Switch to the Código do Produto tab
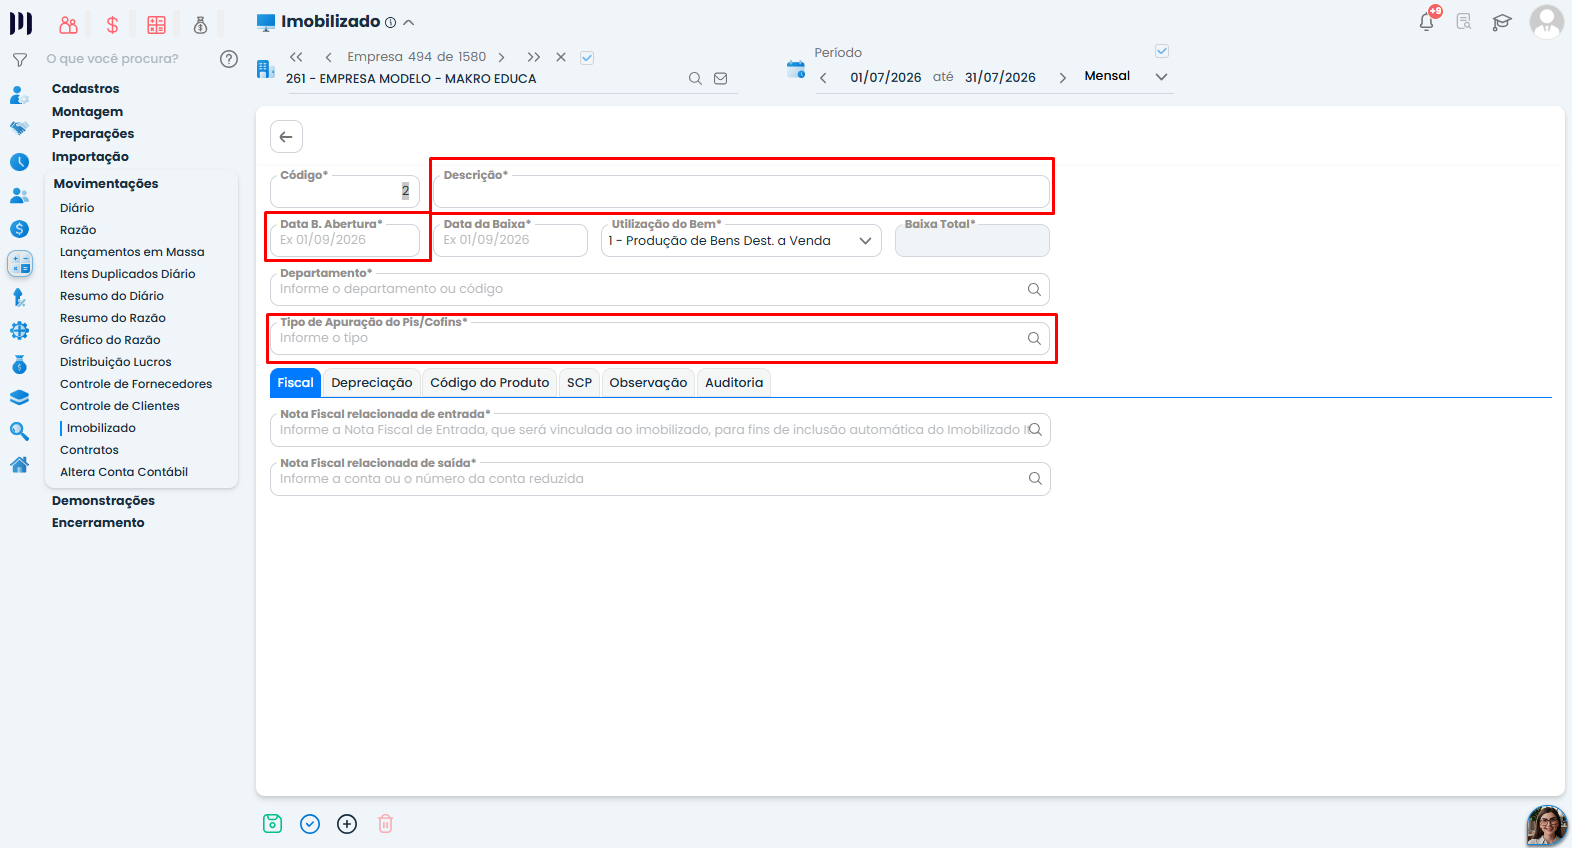This screenshot has height=848, width=1572. coord(490,383)
